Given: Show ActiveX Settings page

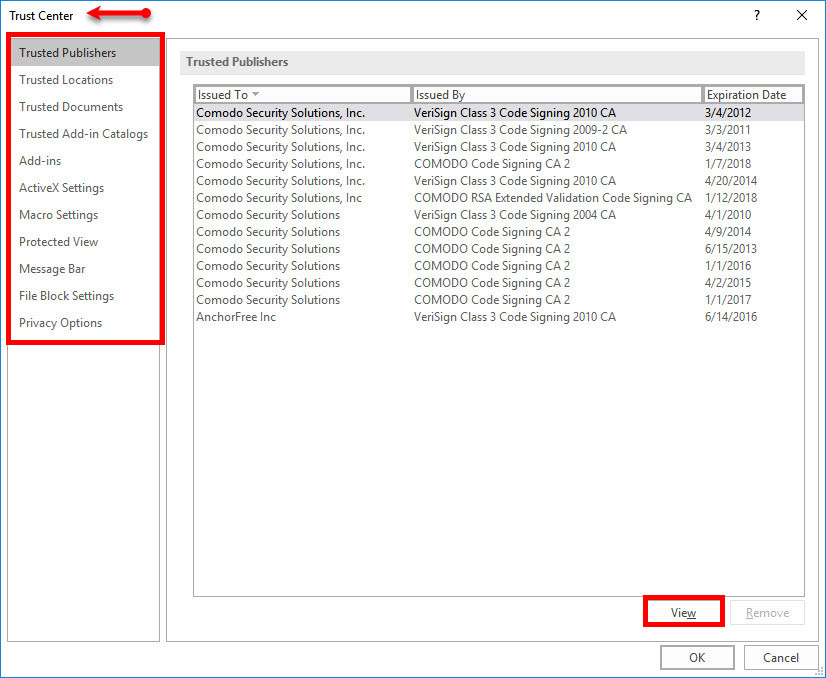Looking at the screenshot, I should (x=85, y=188).
